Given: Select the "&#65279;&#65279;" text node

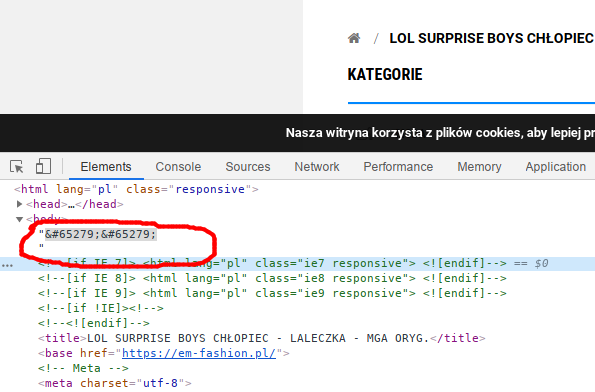Looking at the screenshot, I should pyautogui.click(x=101, y=234).
